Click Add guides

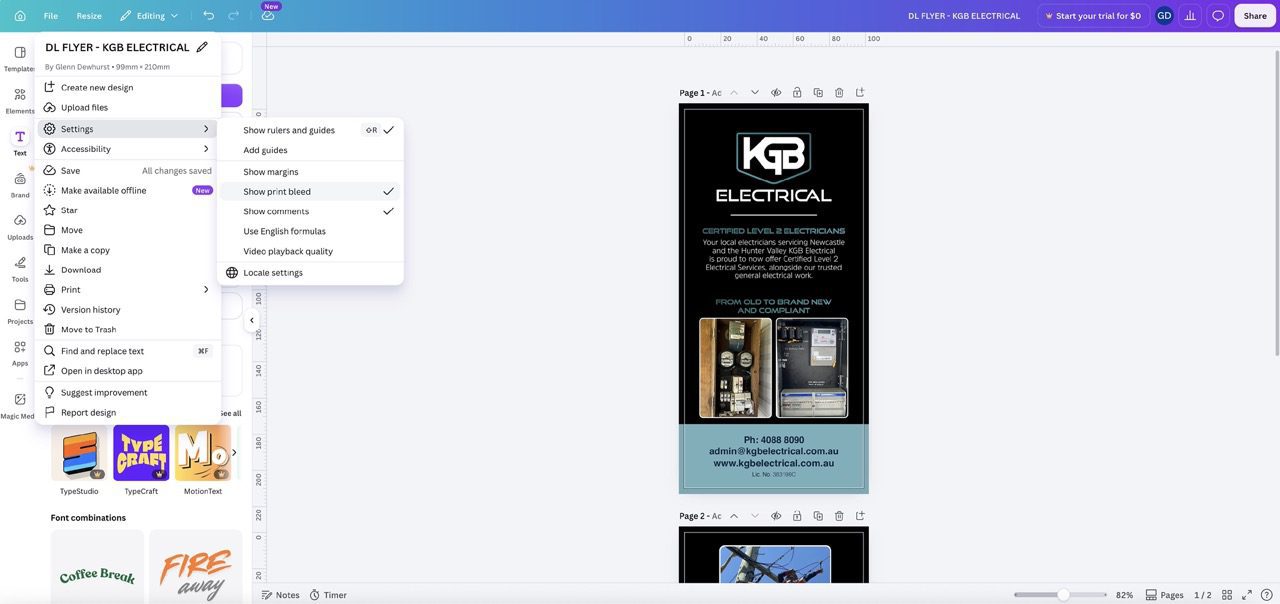click(310, 150)
